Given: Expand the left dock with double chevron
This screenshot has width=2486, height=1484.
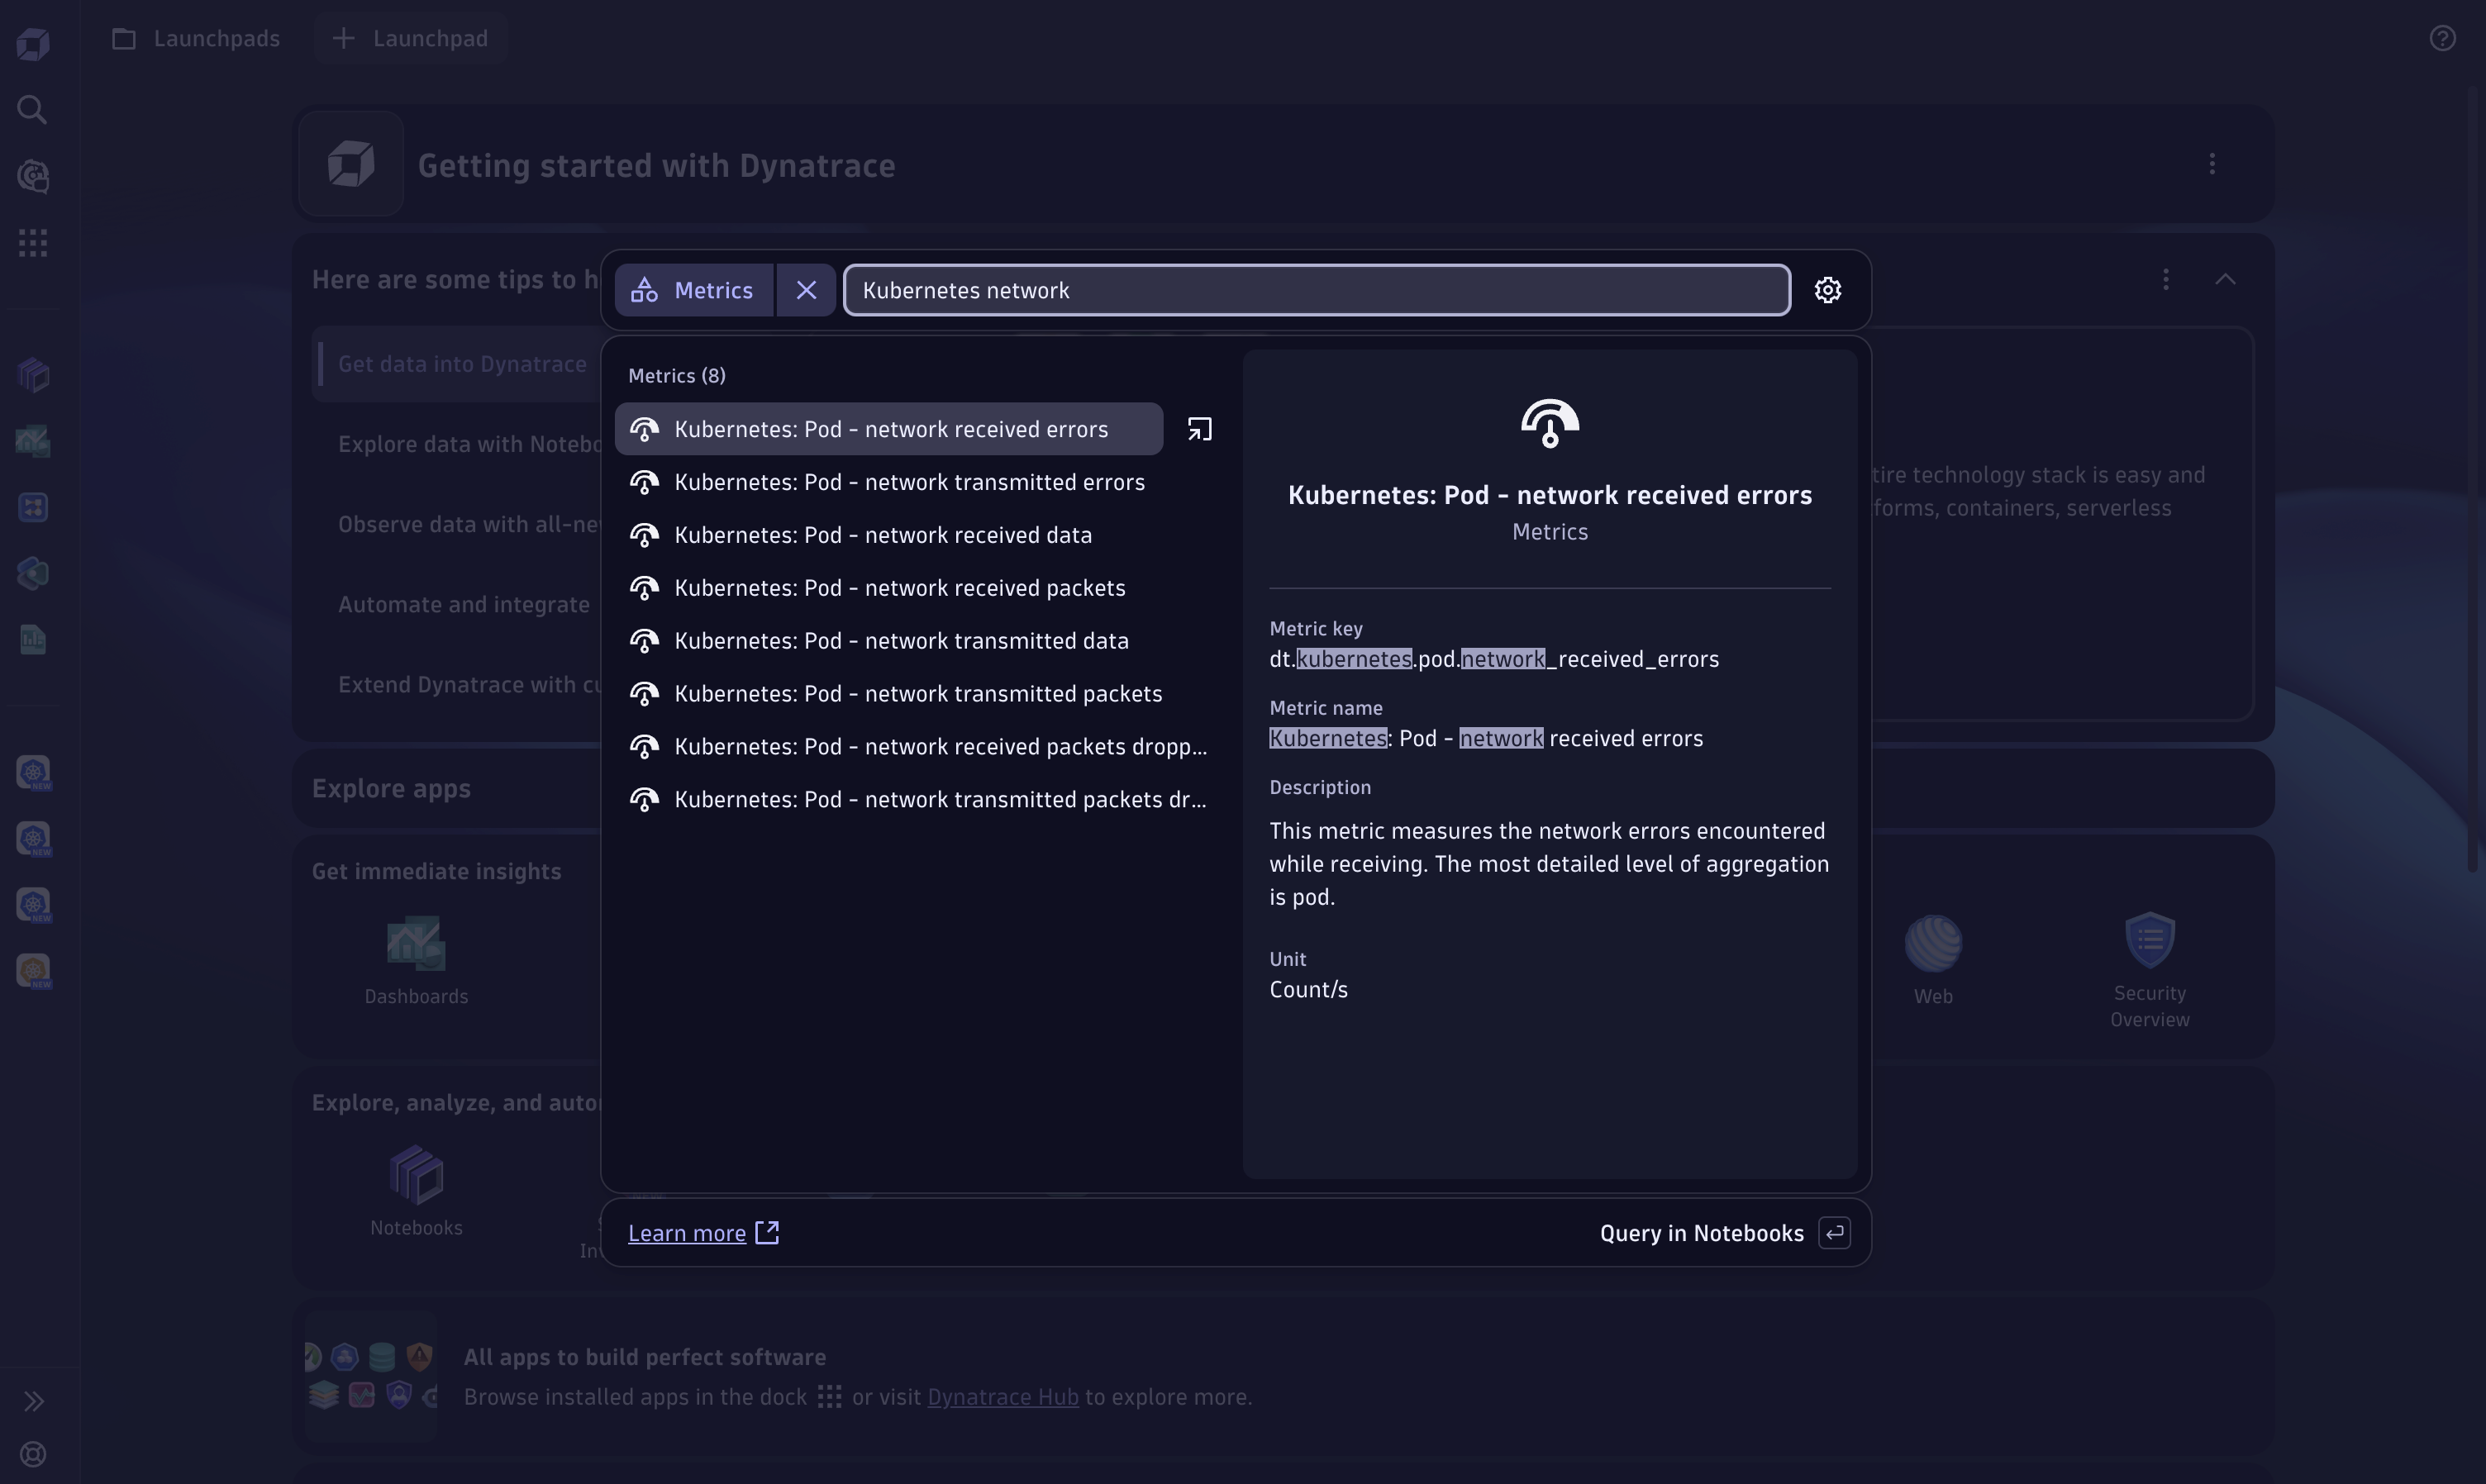Looking at the screenshot, I should 33,1401.
